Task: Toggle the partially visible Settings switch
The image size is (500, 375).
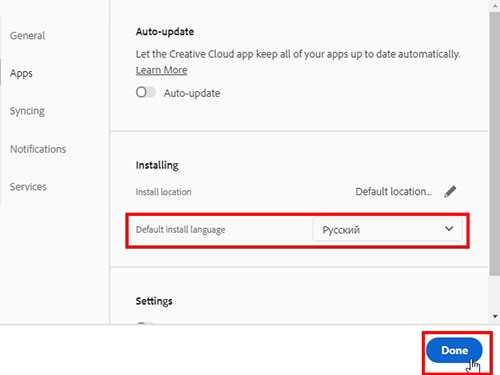Action: (x=145, y=323)
